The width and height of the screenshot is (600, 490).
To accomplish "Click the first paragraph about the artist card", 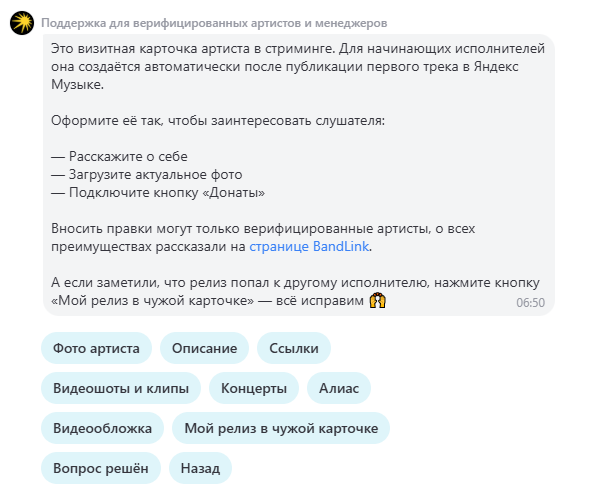I will pos(290,65).
